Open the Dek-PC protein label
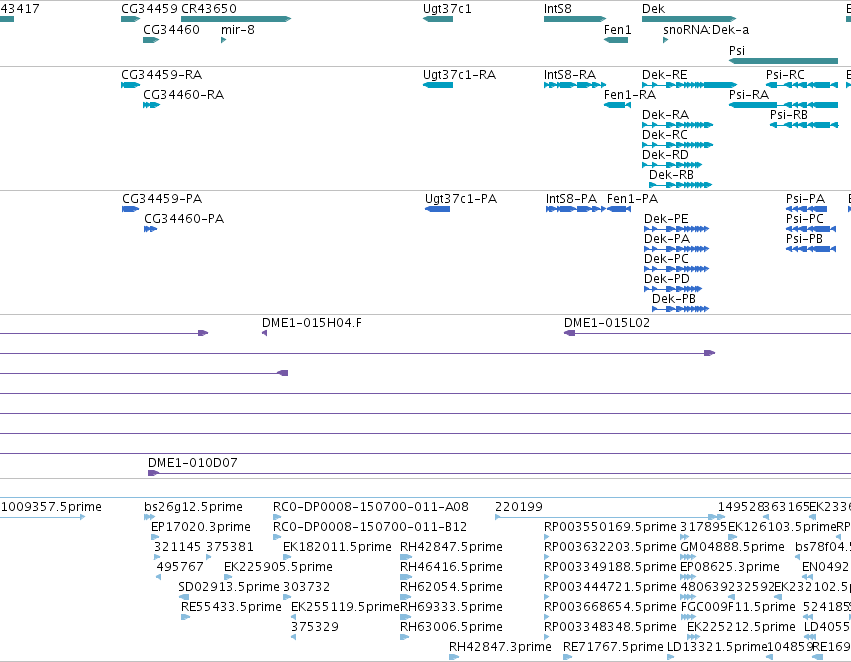 click(x=666, y=259)
